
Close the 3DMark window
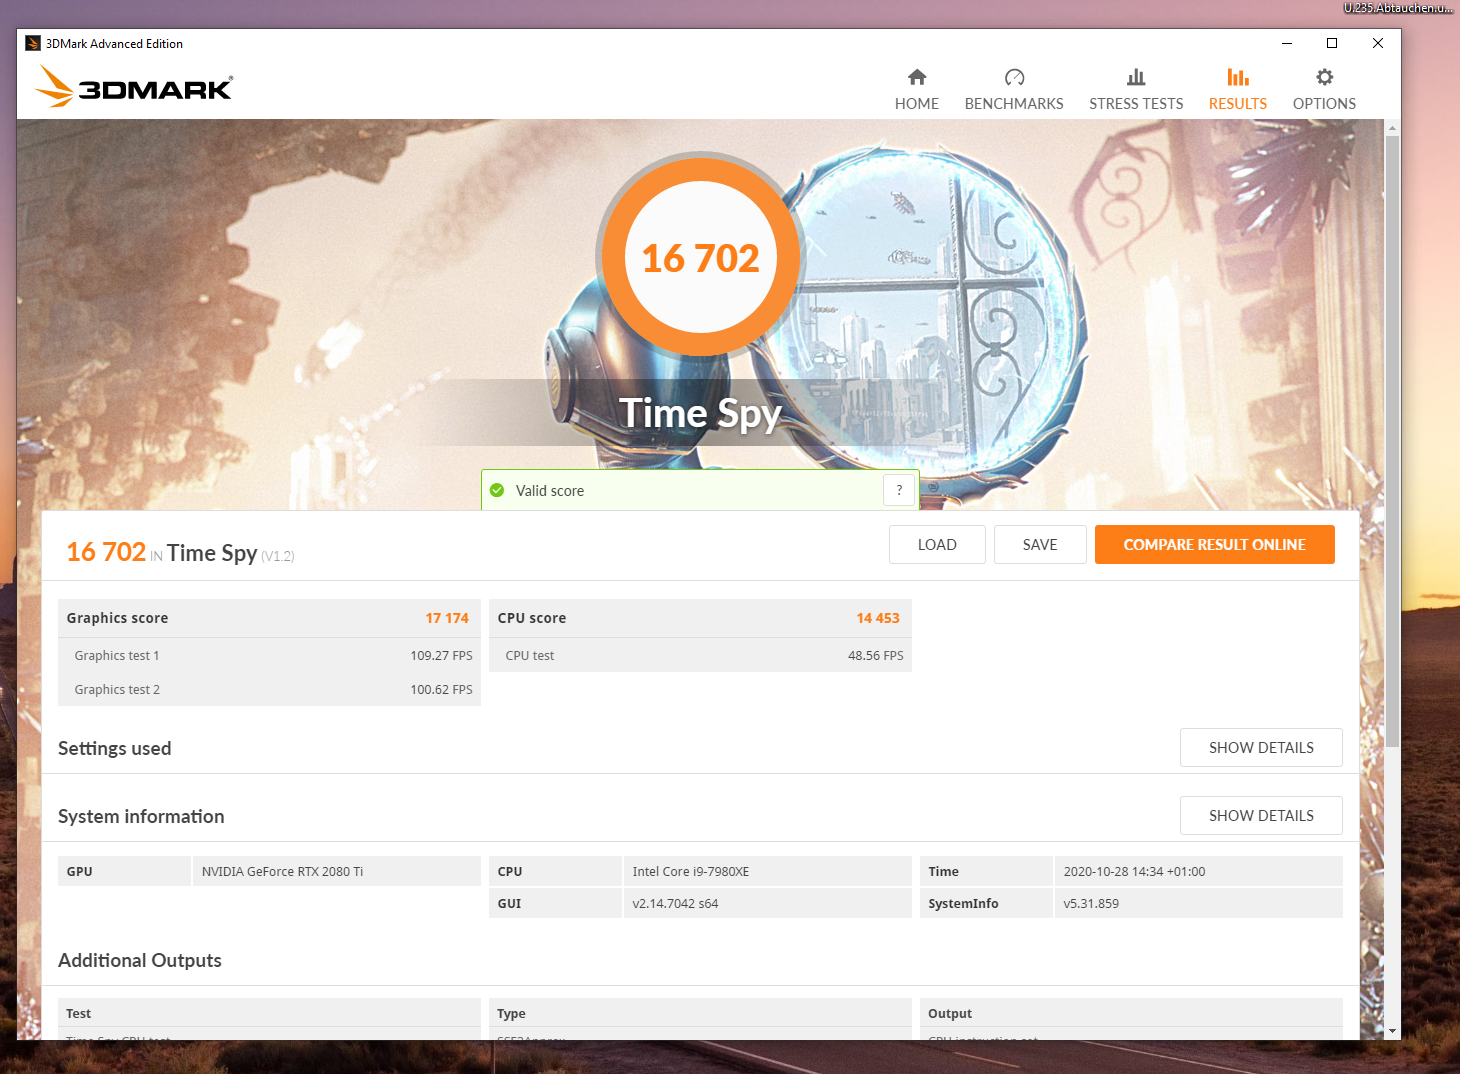[x=1378, y=43]
